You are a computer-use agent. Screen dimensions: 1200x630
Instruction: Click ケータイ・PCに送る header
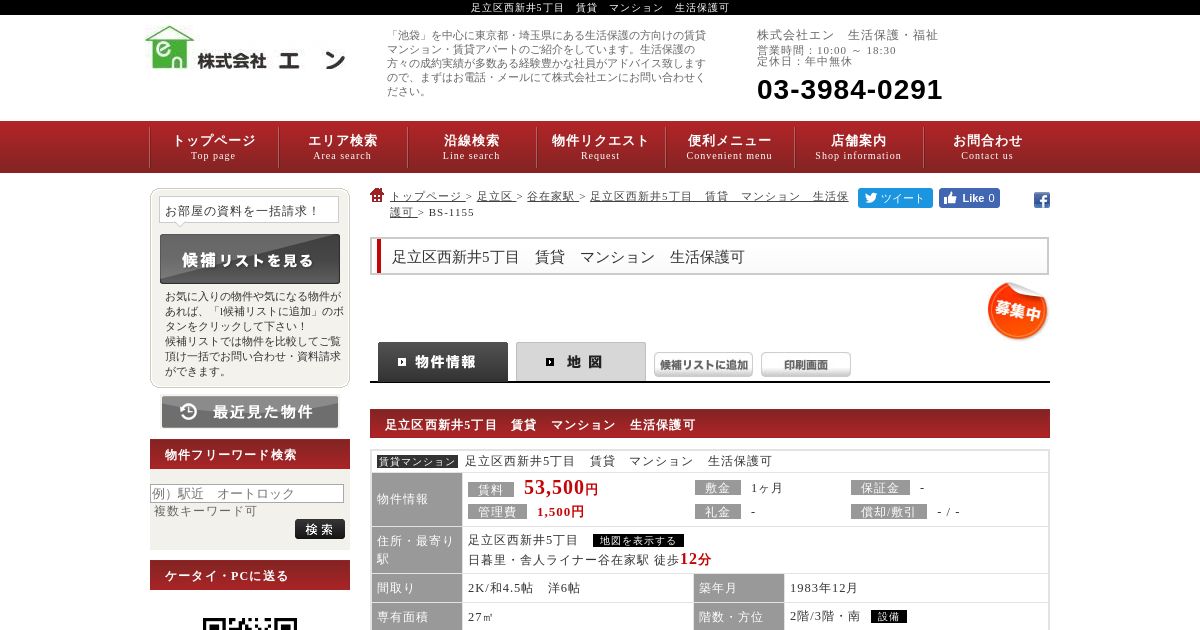[250, 575]
